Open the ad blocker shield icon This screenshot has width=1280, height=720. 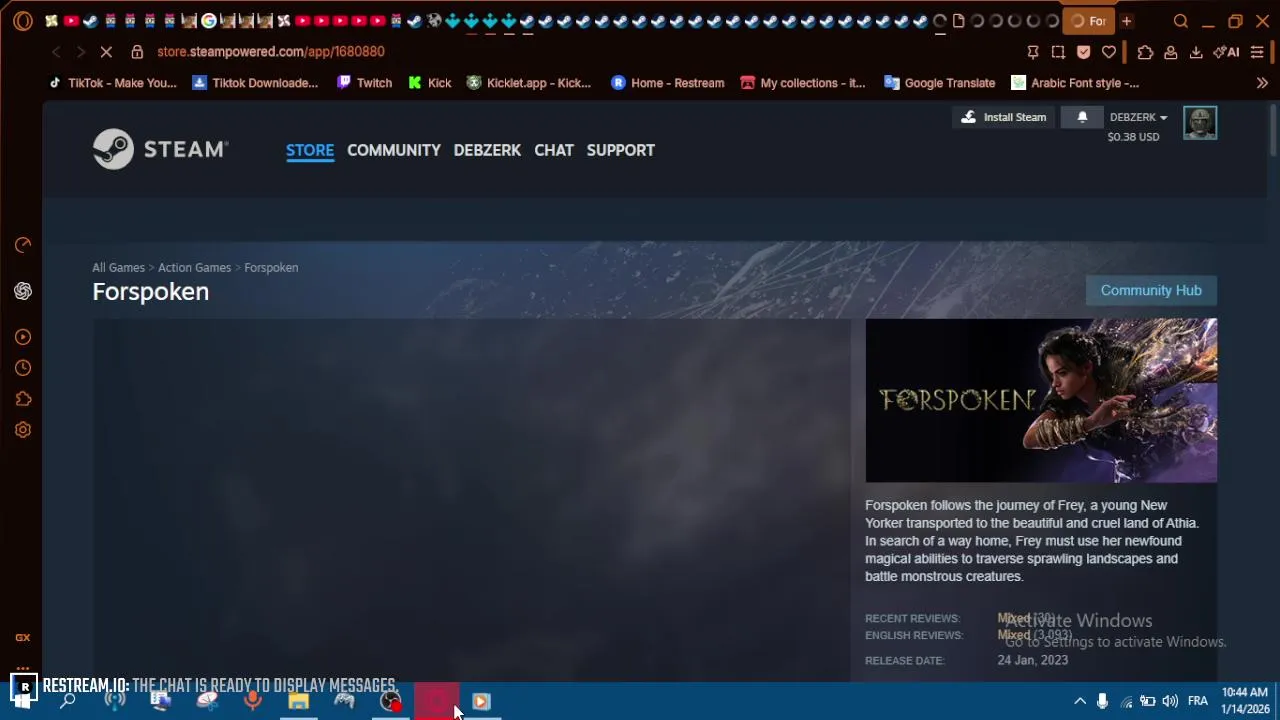[x=1083, y=52]
